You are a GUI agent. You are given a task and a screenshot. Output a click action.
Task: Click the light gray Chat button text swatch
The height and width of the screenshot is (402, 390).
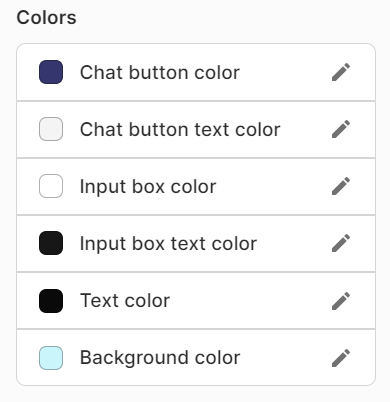[51, 129]
